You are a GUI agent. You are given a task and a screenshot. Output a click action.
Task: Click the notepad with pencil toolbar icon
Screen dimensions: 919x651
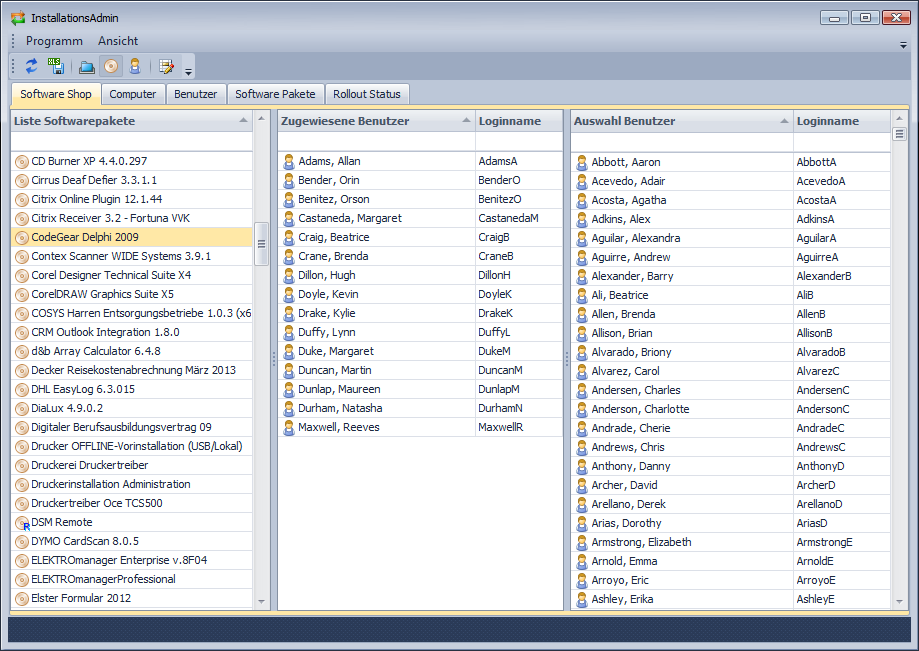click(x=166, y=67)
